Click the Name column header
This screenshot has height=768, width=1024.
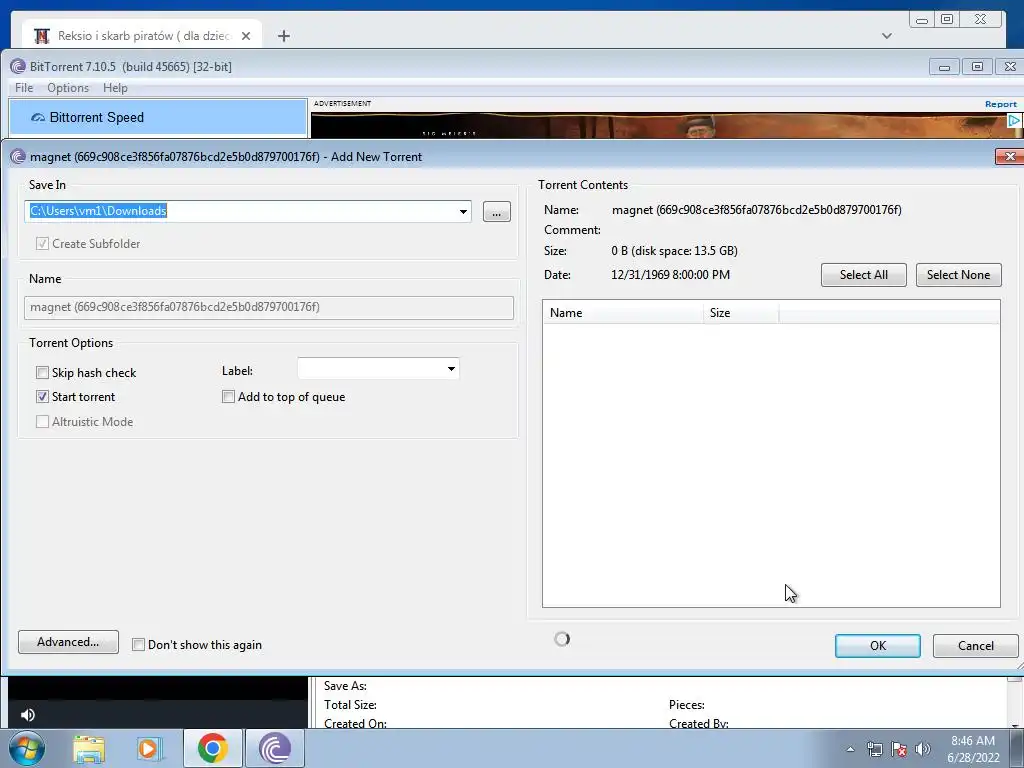623,313
